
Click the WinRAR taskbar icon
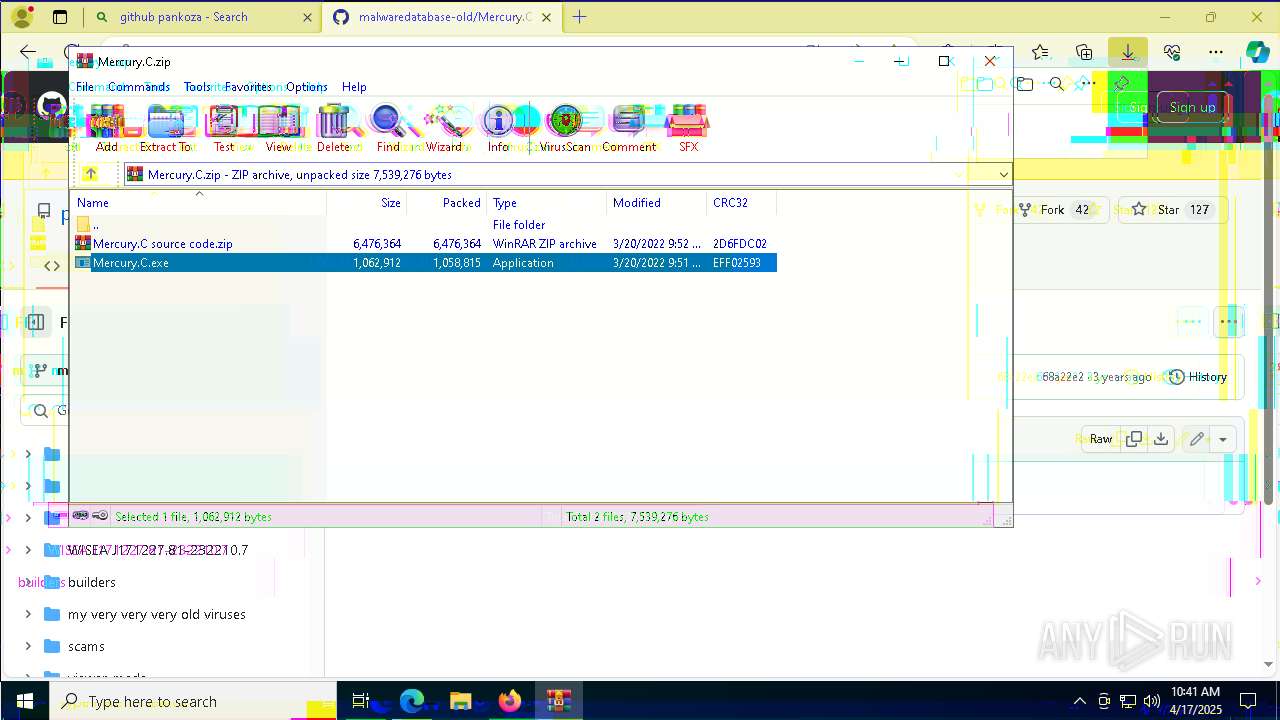(x=558, y=701)
